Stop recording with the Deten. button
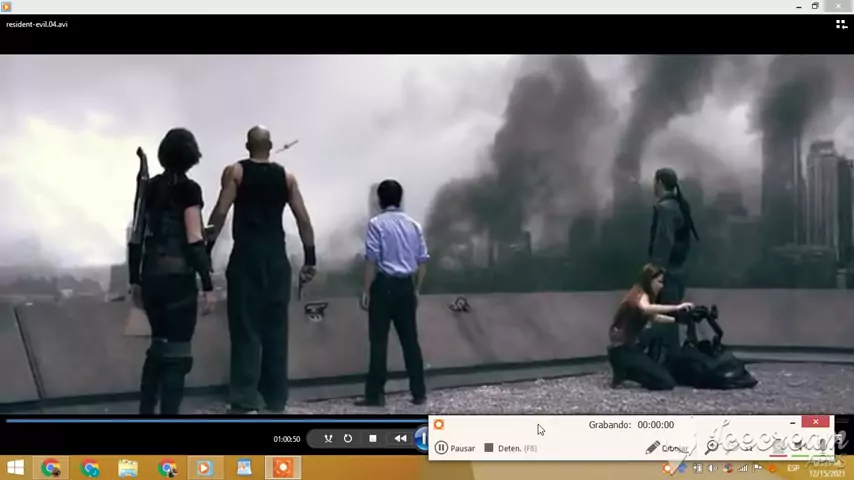854x480 pixels. tap(510, 448)
